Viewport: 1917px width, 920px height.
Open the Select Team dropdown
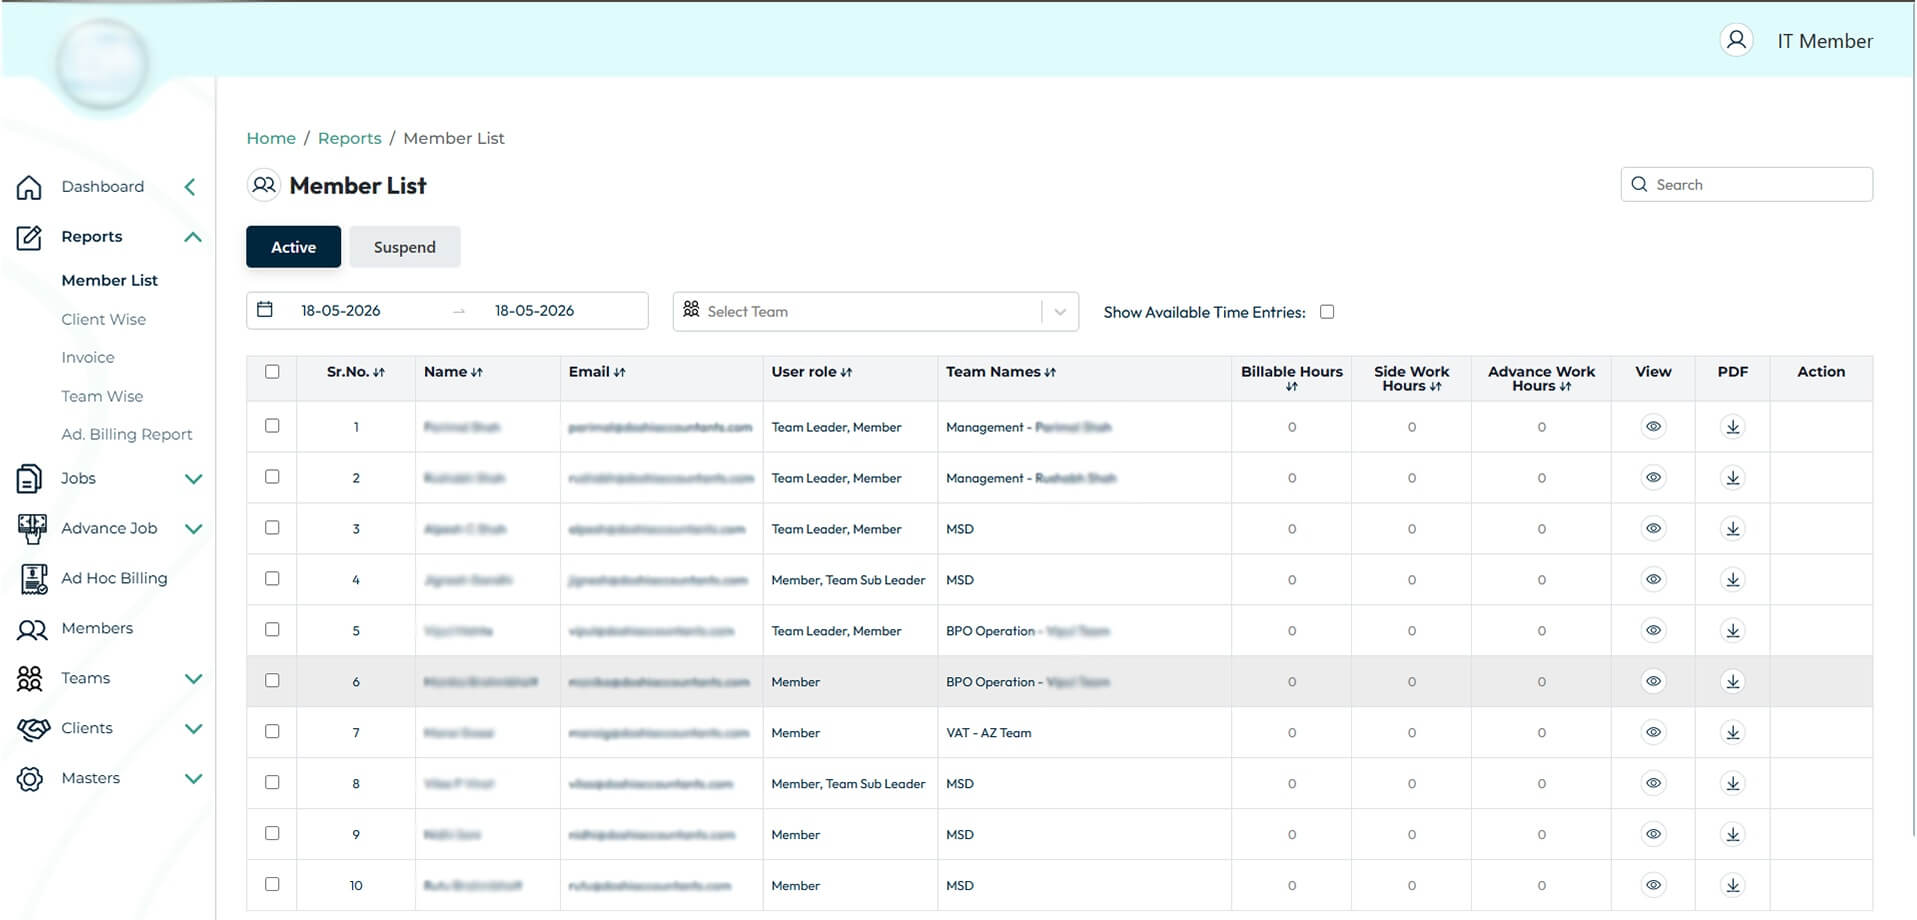click(x=875, y=311)
